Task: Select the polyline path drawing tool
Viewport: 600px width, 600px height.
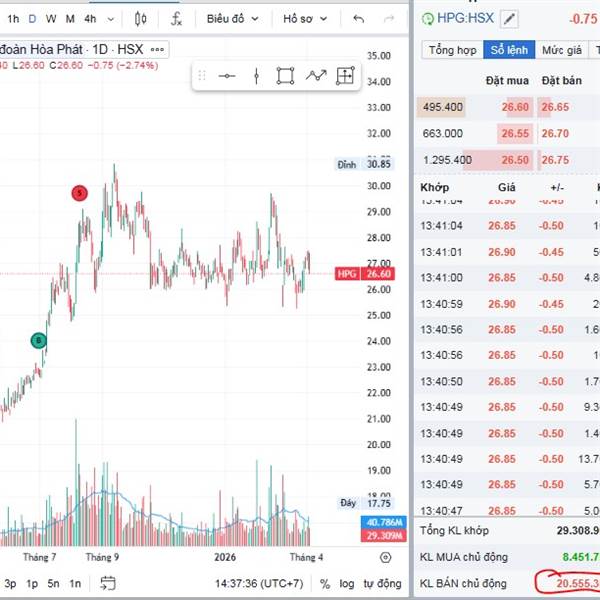Action: pyautogui.click(x=316, y=75)
